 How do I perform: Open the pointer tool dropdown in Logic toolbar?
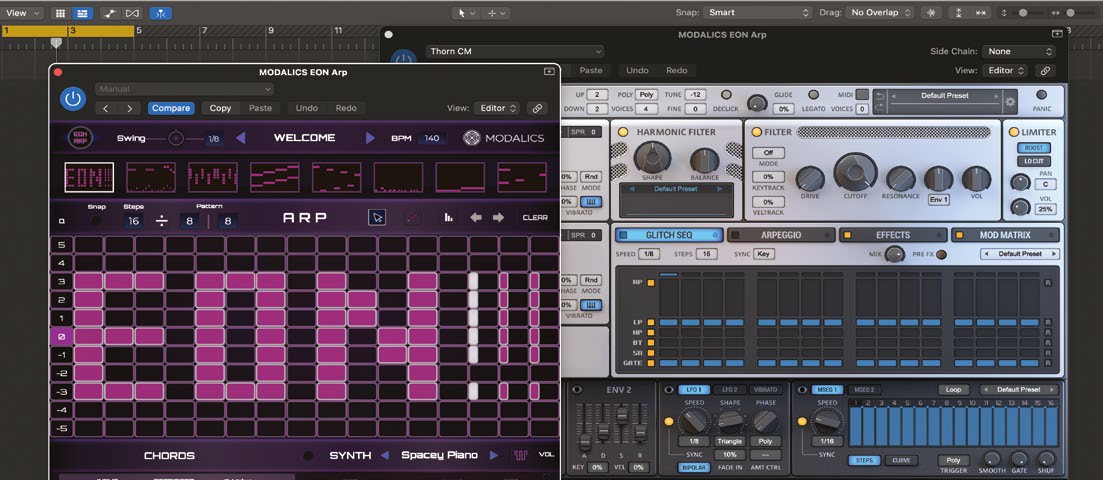465,13
